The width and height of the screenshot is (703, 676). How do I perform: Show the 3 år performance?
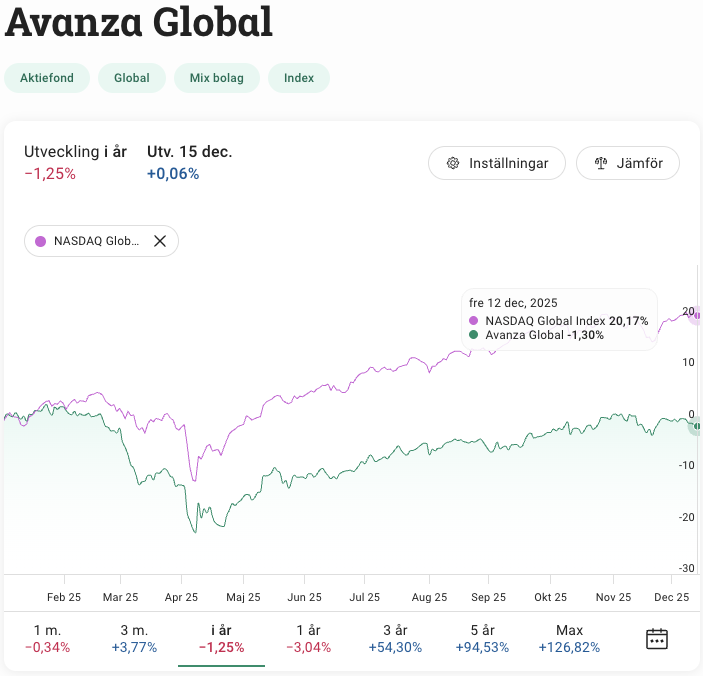(394, 638)
